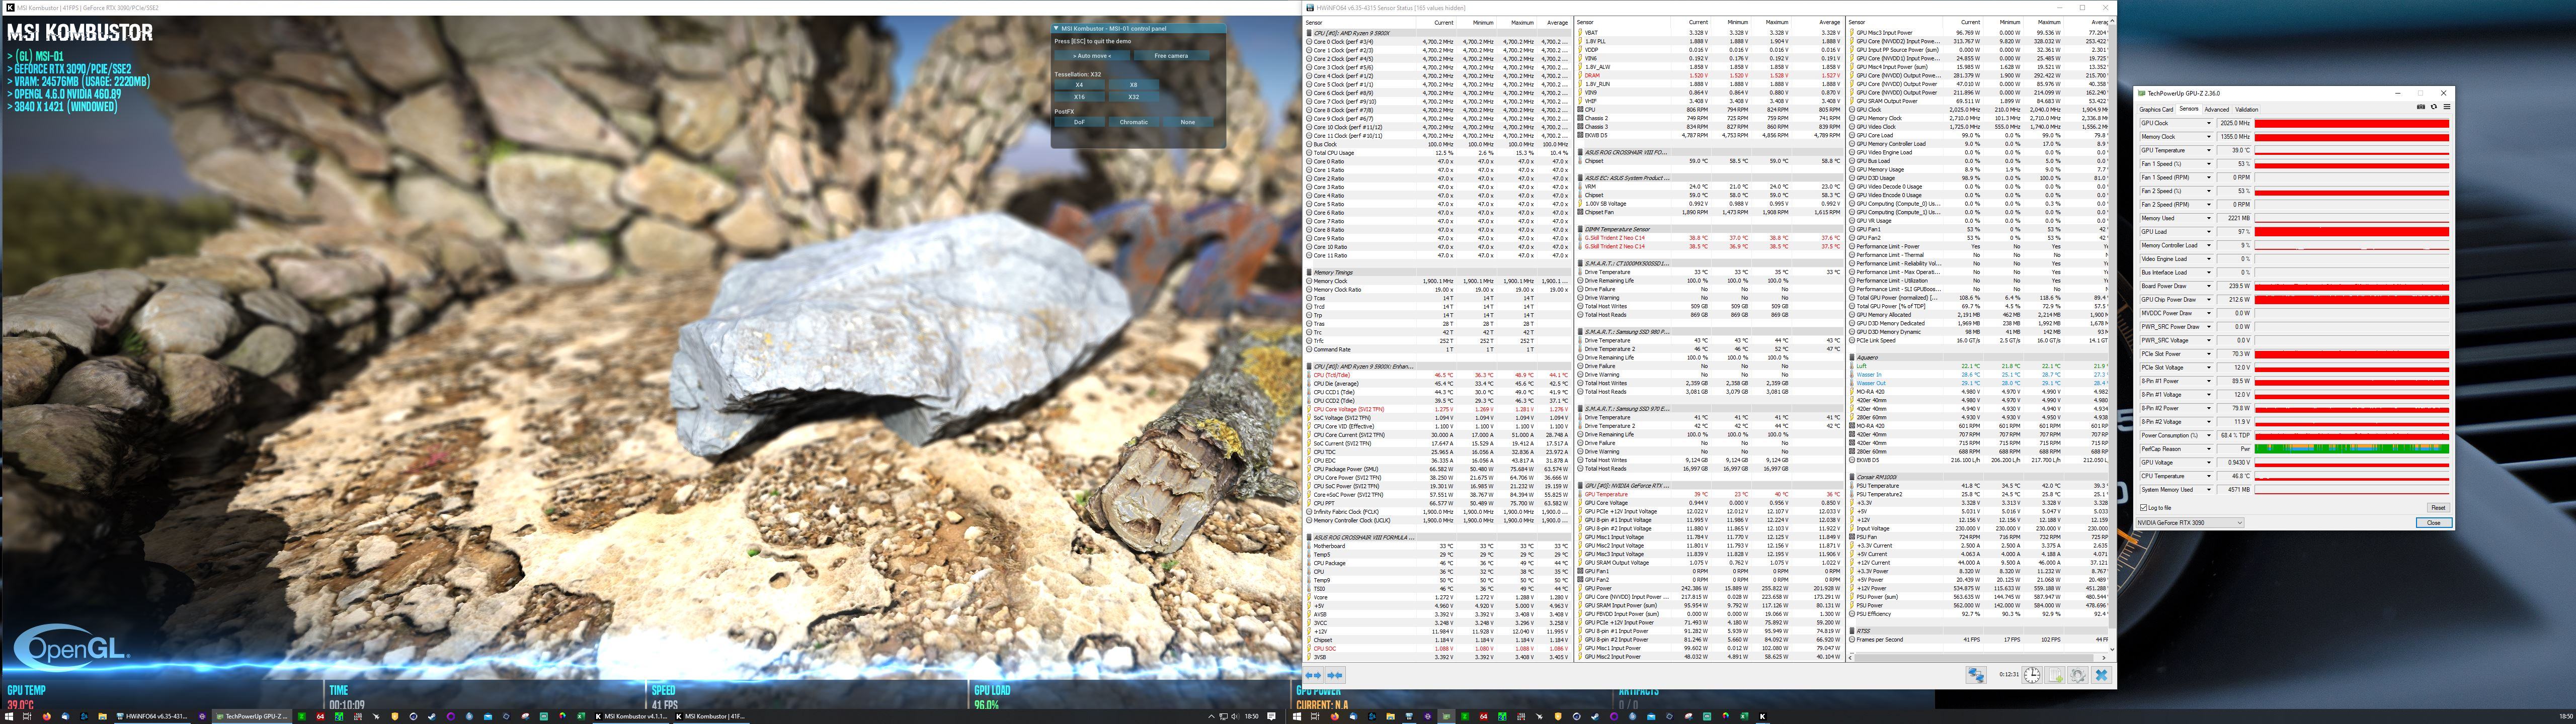Click Auto move button in Kombustor panel
The height and width of the screenshot is (724, 2576).
click(1092, 56)
